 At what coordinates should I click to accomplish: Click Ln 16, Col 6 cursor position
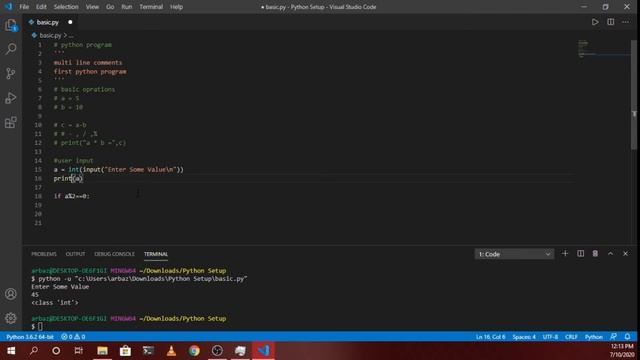(x=491, y=337)
